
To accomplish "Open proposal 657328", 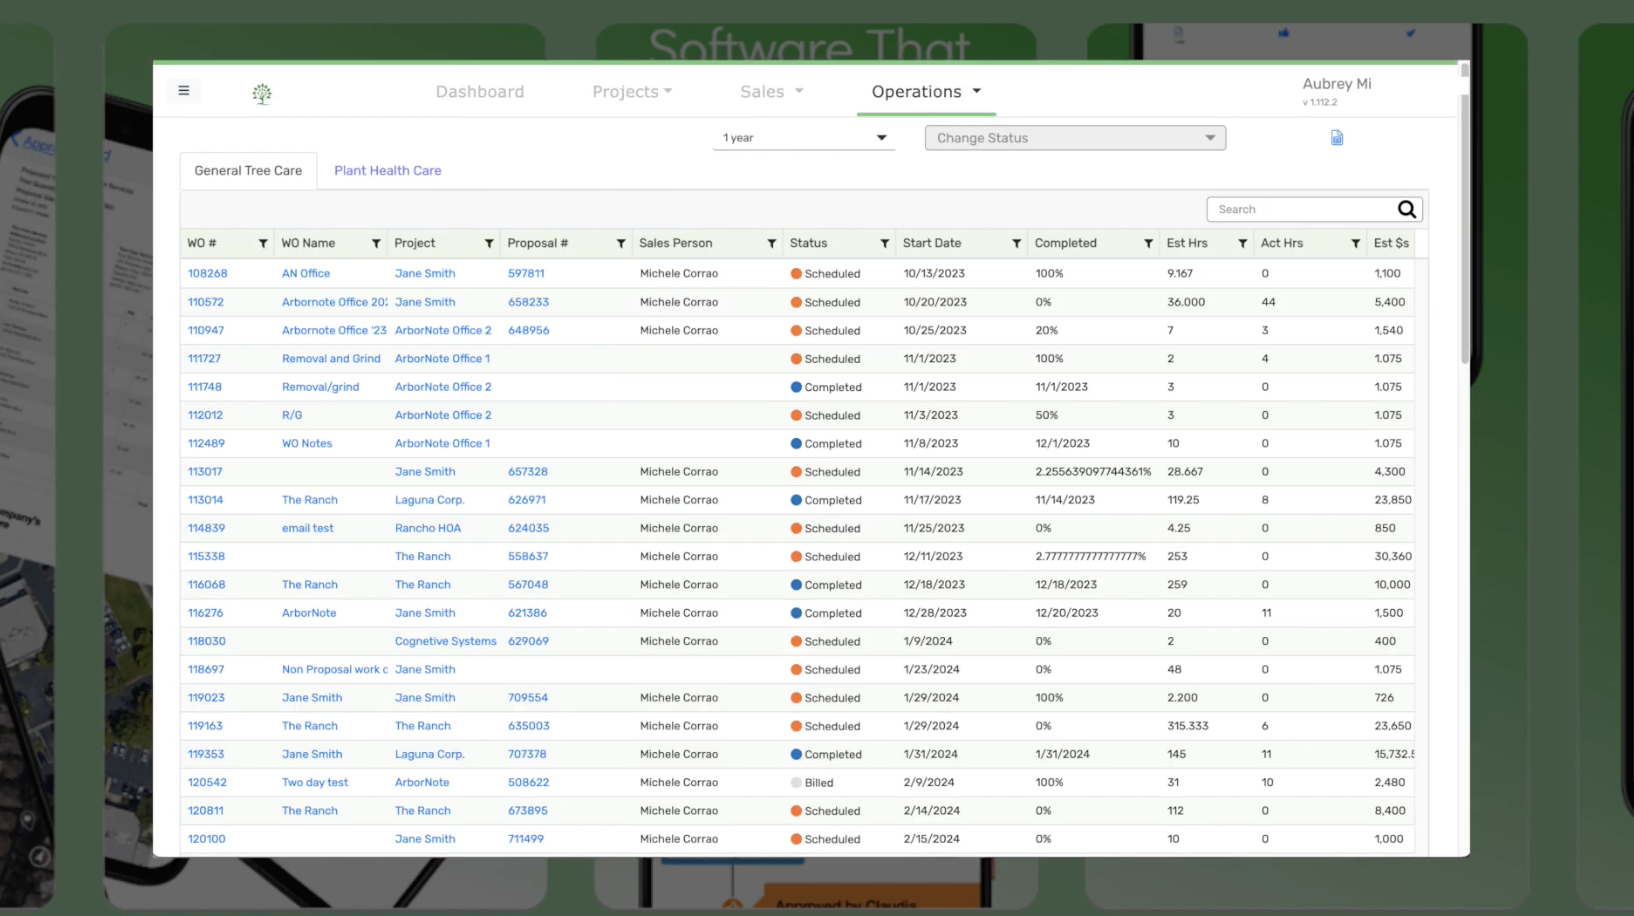I will click(x=528, y=472).
